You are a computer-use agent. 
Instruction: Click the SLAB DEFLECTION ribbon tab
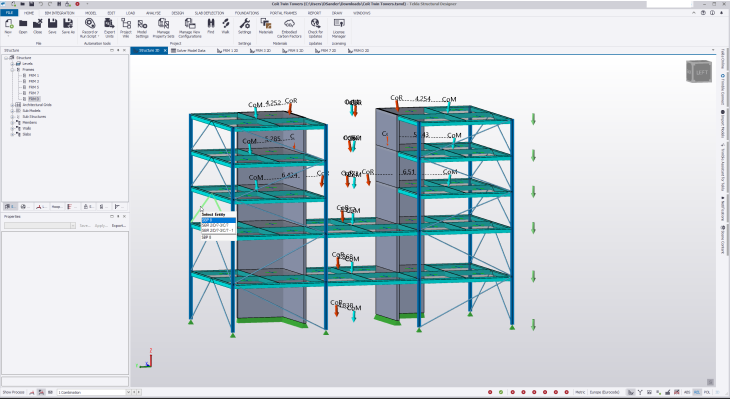210,13
